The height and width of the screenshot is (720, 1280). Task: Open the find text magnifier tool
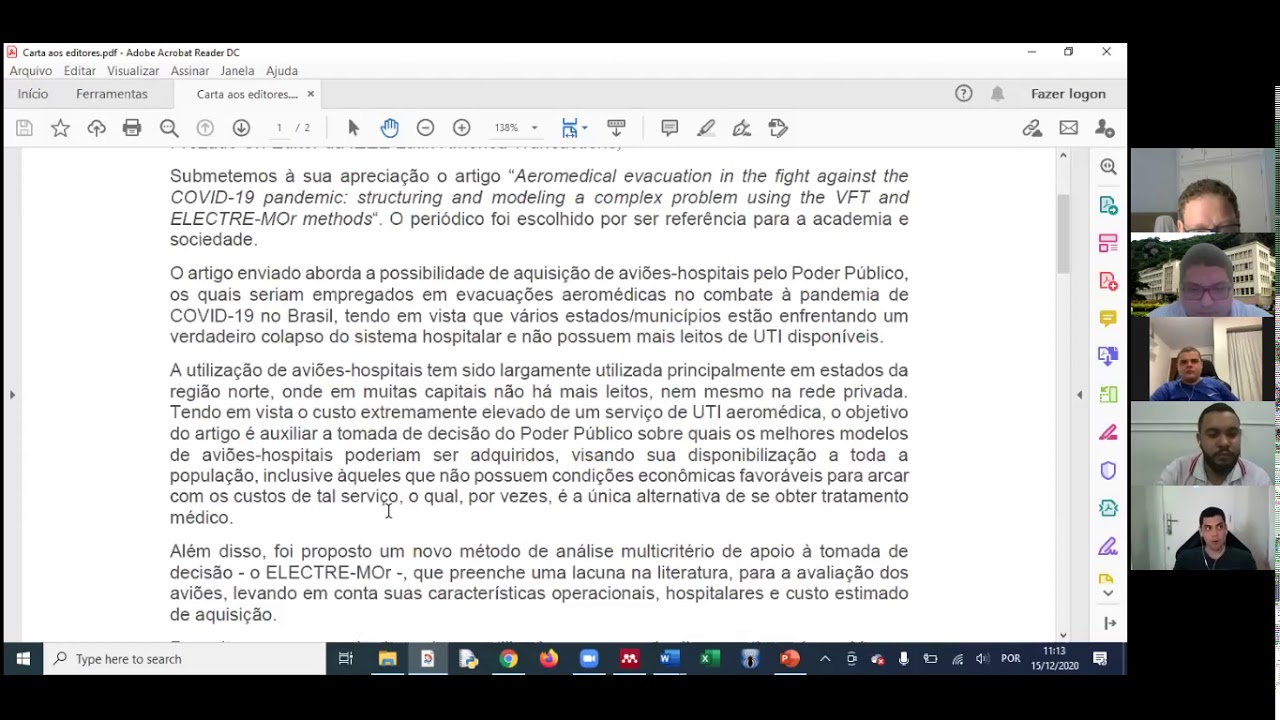click(x=169, y=128)
